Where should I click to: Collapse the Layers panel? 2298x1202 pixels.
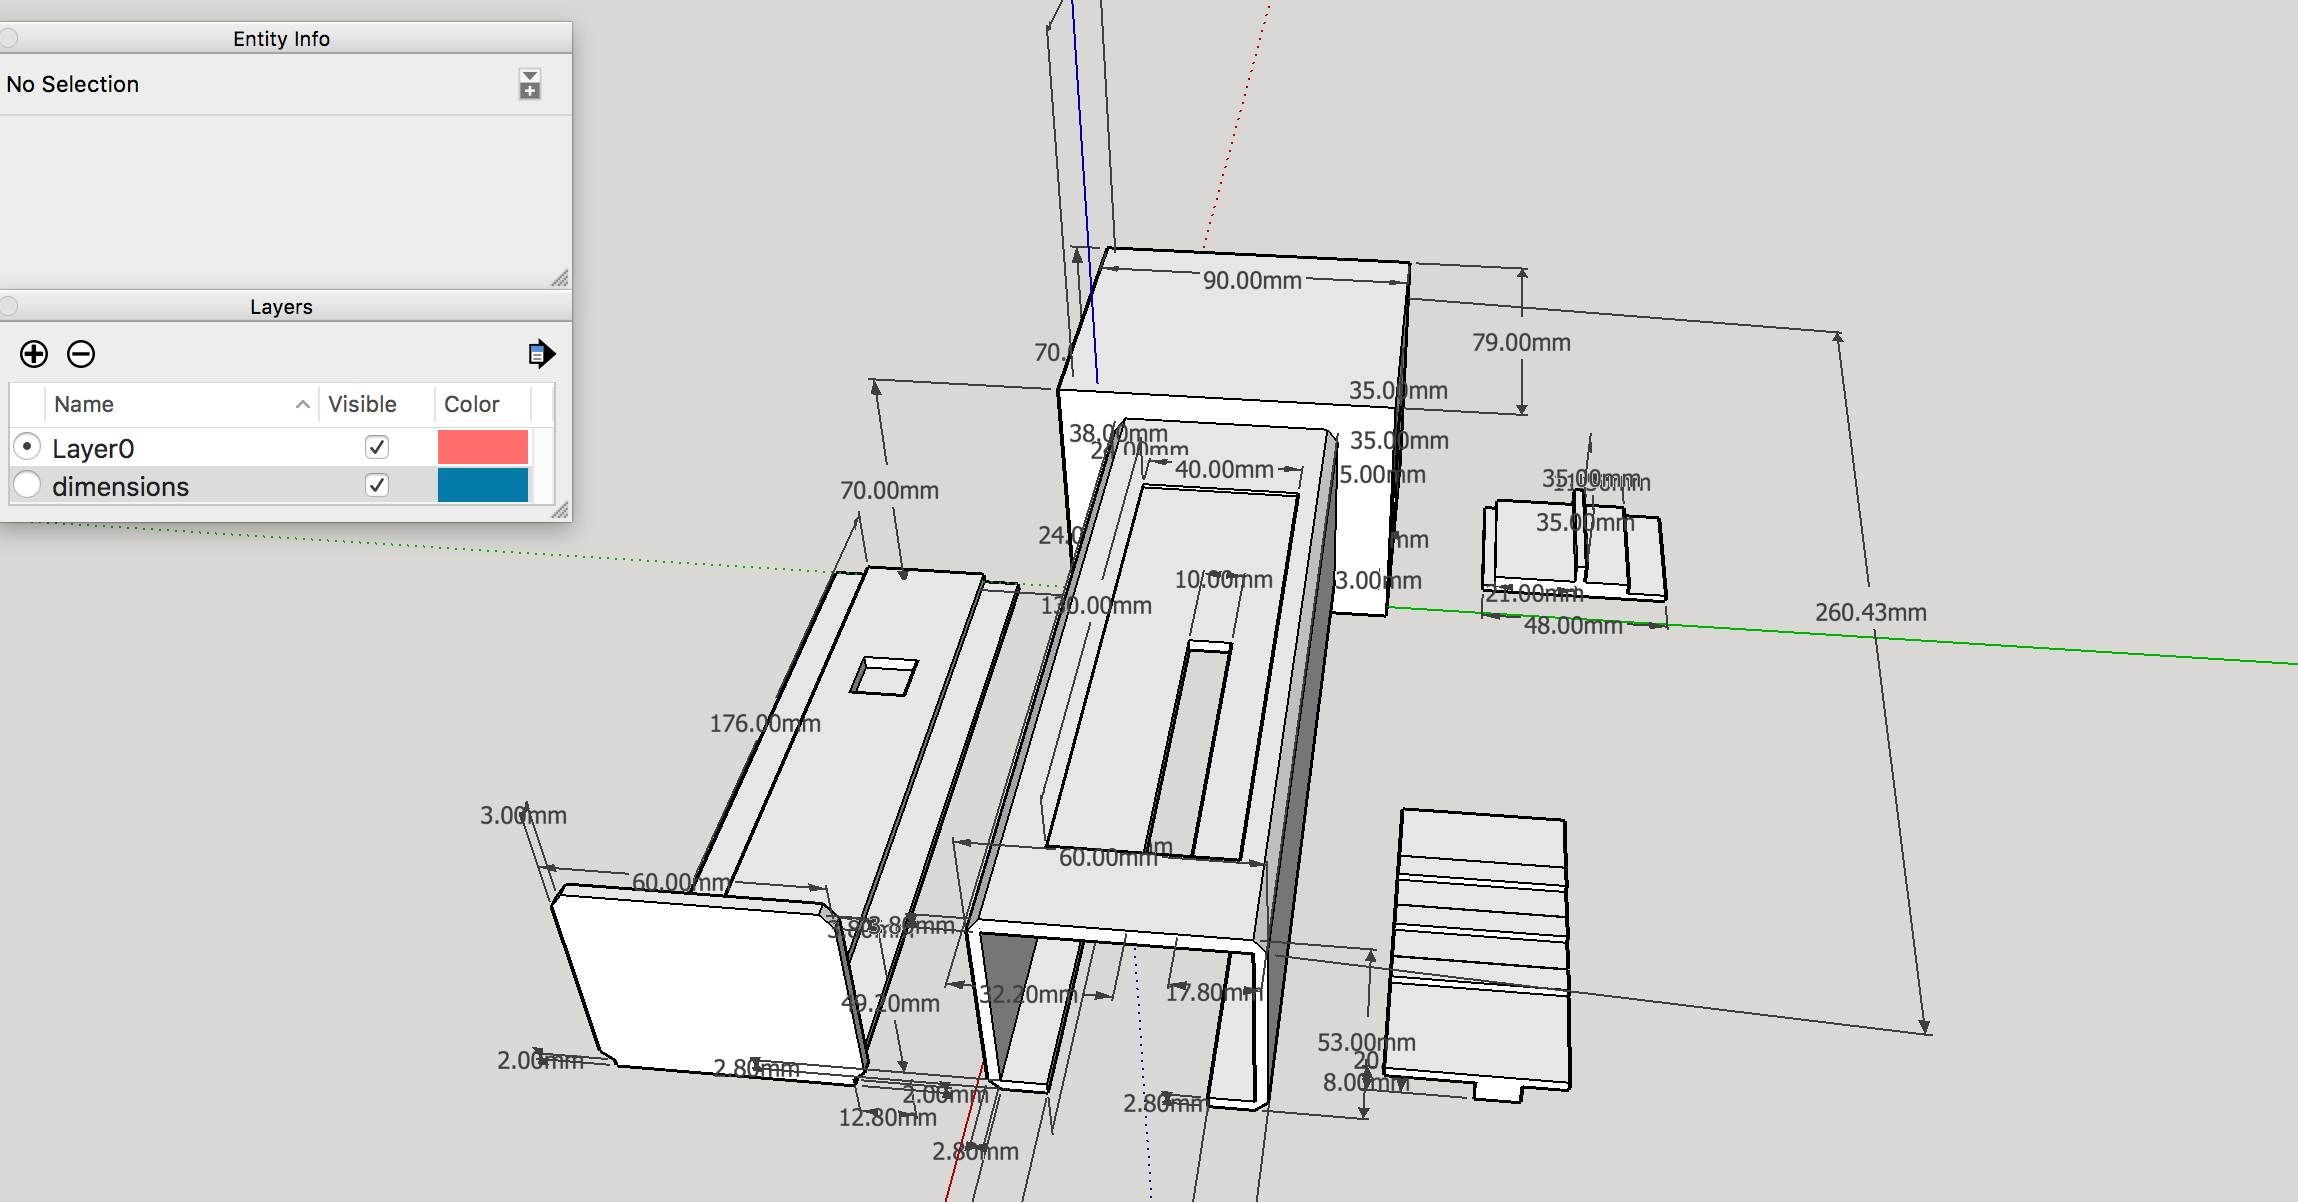click(x=8, y=306)
